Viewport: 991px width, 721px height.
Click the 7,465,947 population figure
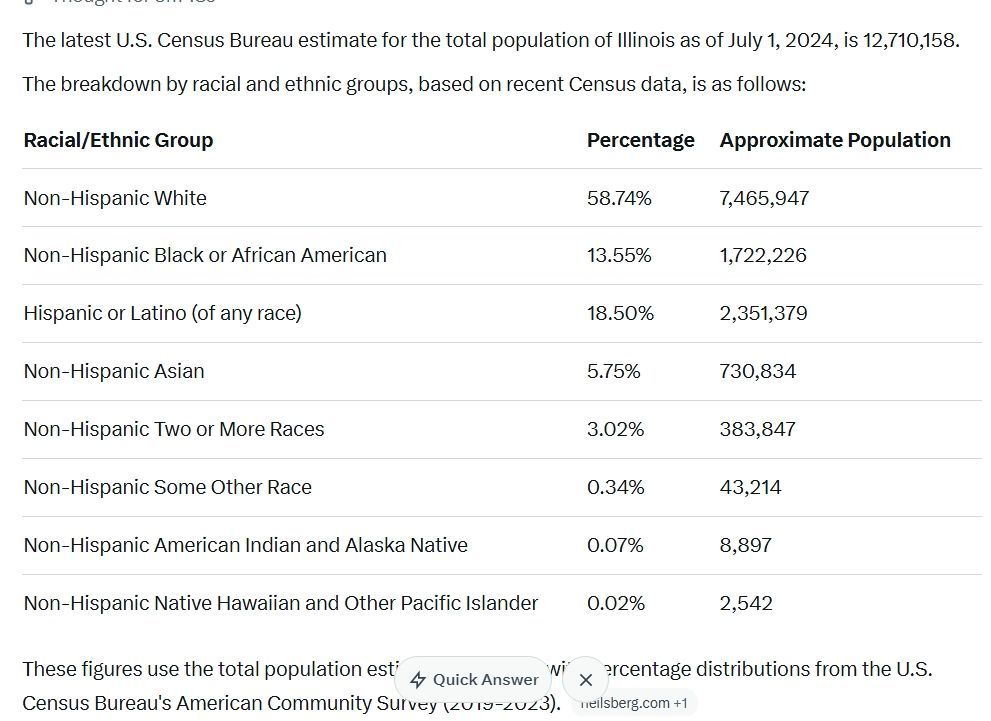(764, 198)
